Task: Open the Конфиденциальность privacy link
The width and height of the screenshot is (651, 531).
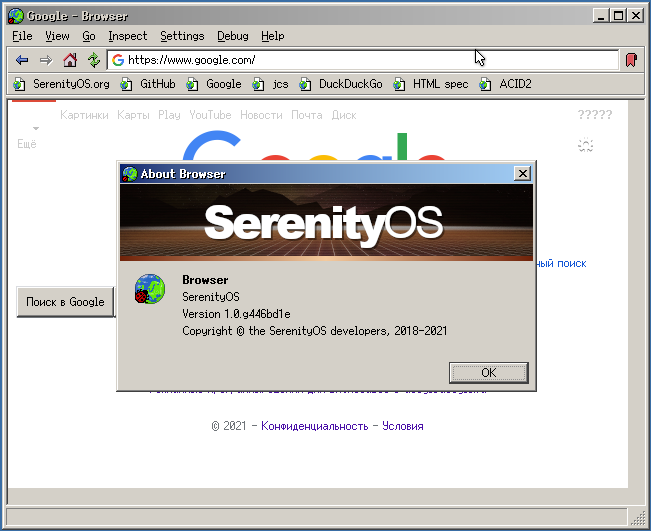Action: pos(314,426)
